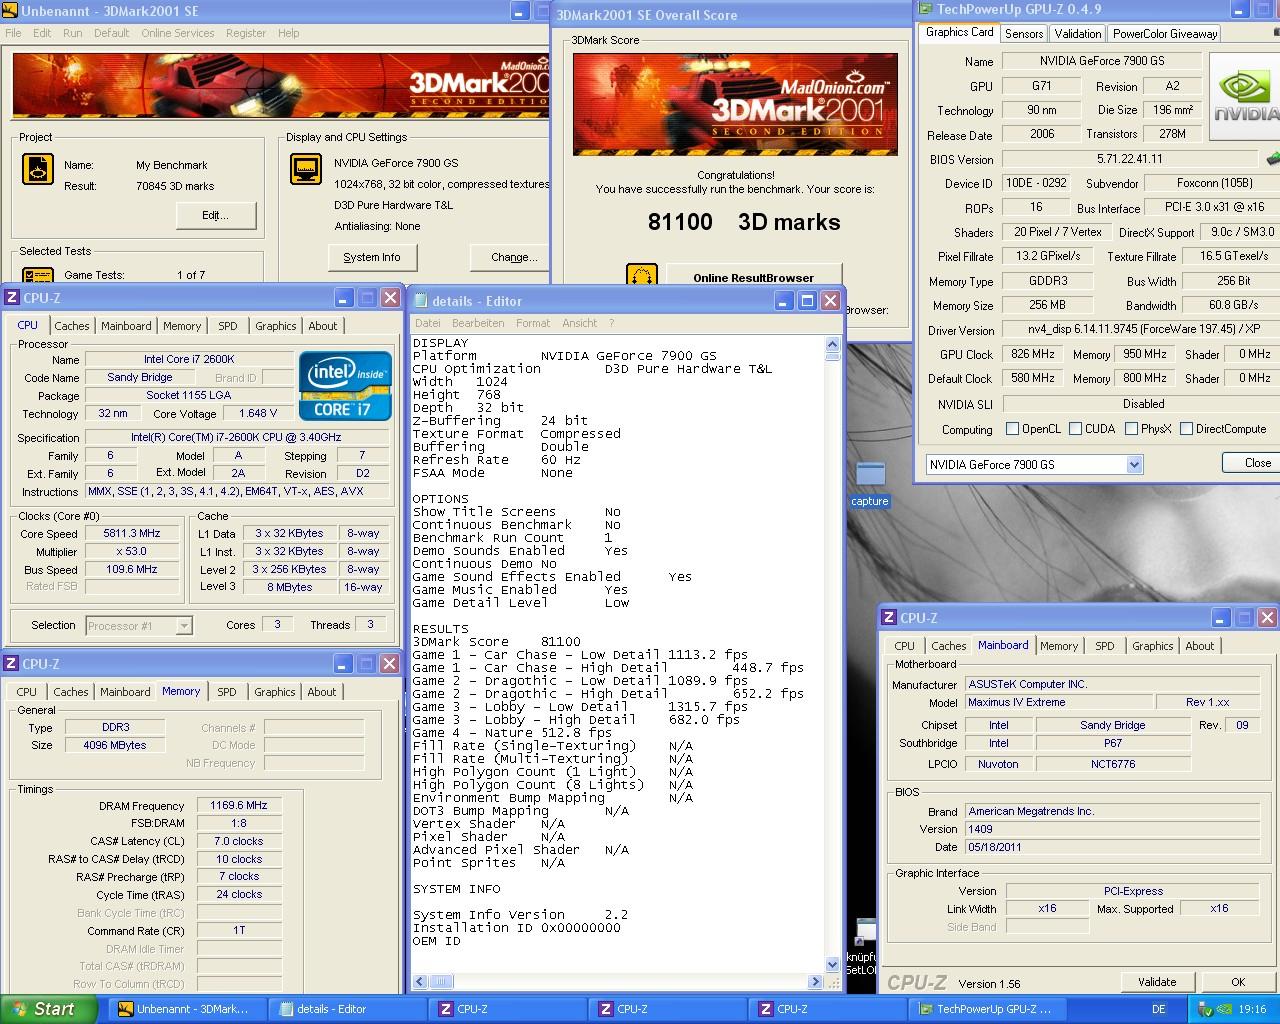Switch to the Validation tab in GPU-Z
The image size is (1280, 1024).
click(x=1078, y=33)
